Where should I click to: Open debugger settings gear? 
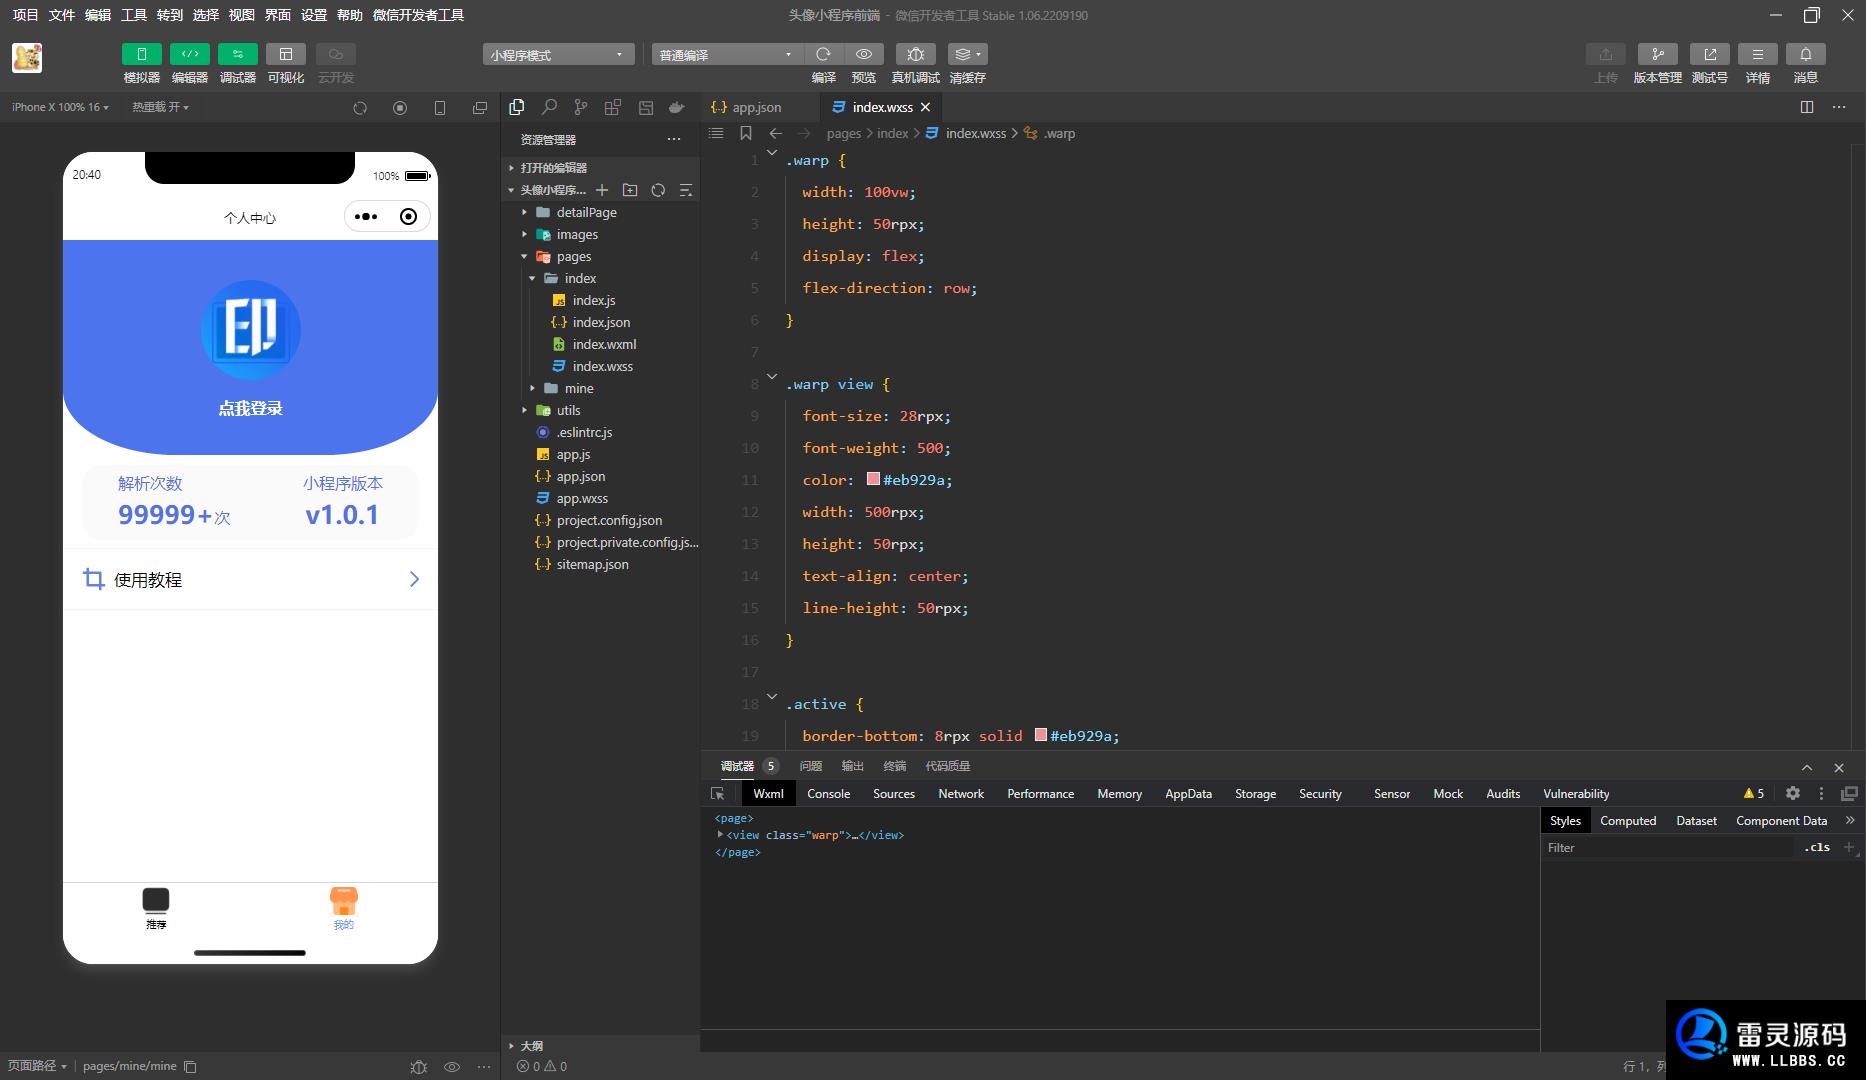1793,793
